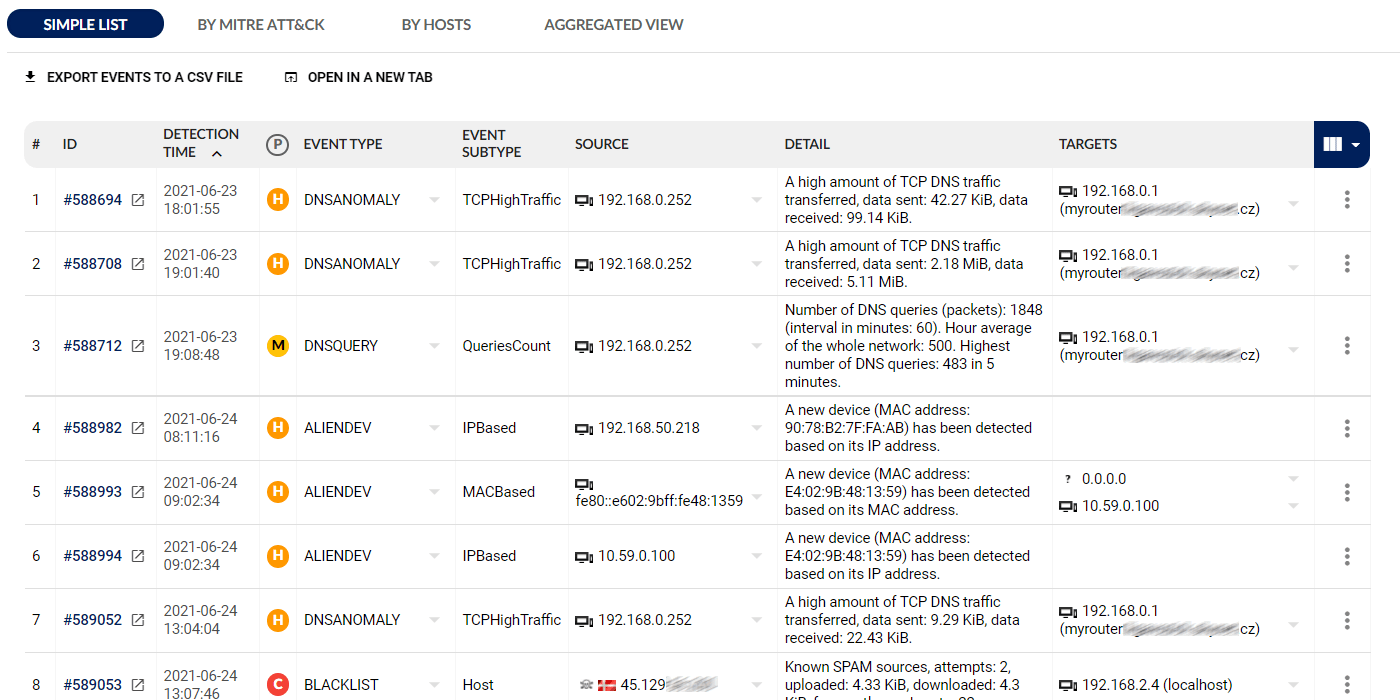This screenshot has height=700, width=1400.
Task: Expand target dropdown for 10.59.0.100
Action: tap(1293, 506)
